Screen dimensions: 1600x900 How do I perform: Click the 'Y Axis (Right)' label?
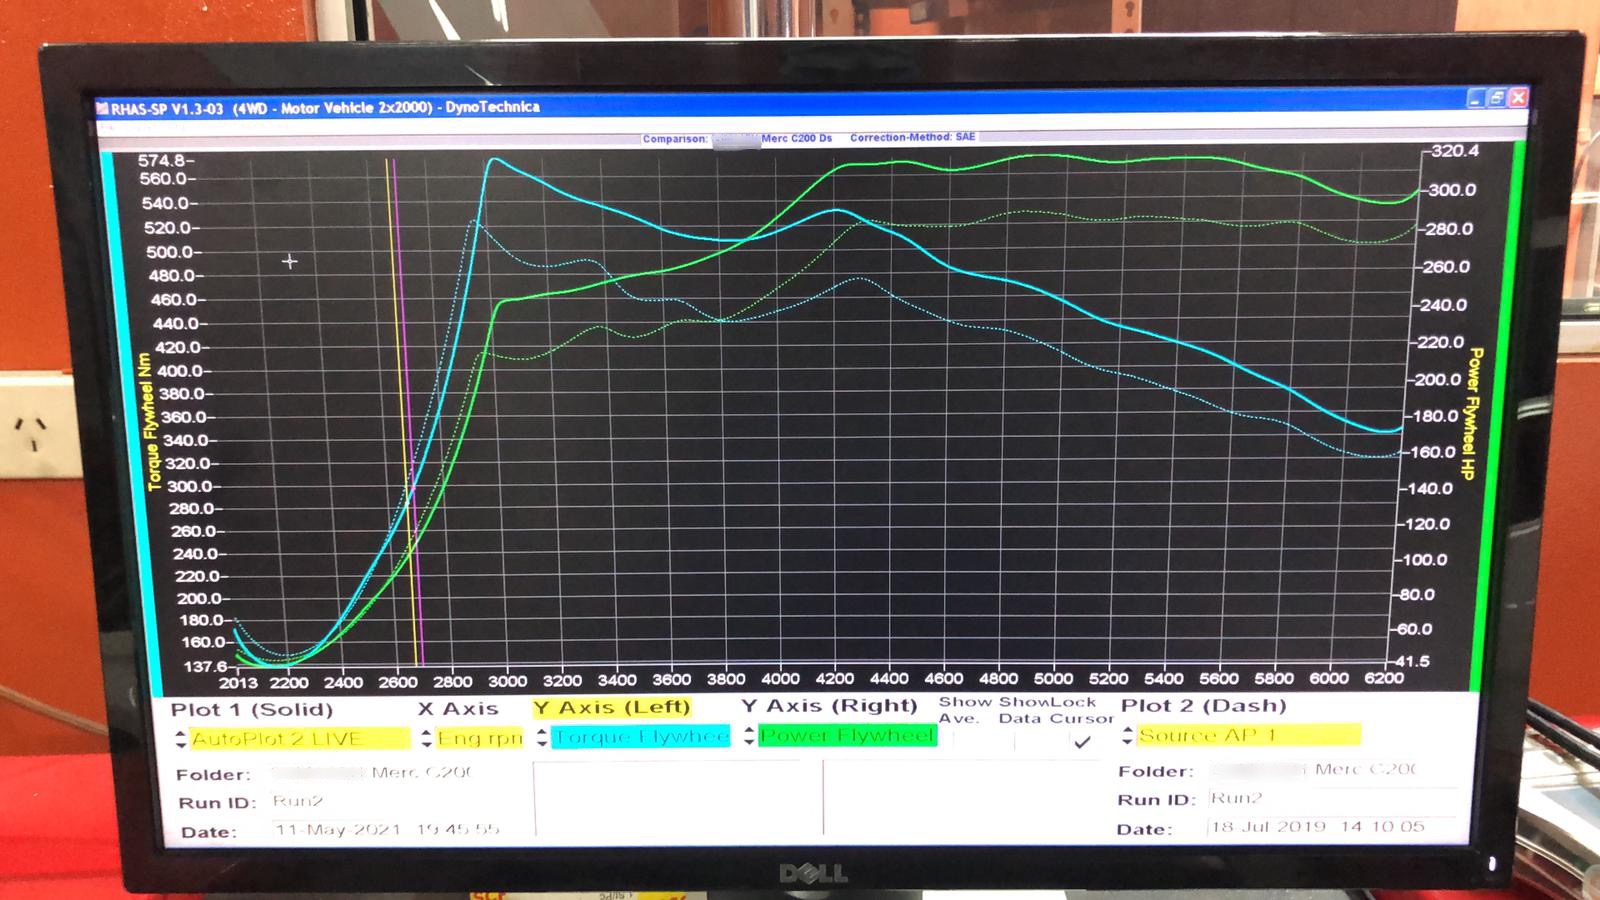click(x=829, y=706)
